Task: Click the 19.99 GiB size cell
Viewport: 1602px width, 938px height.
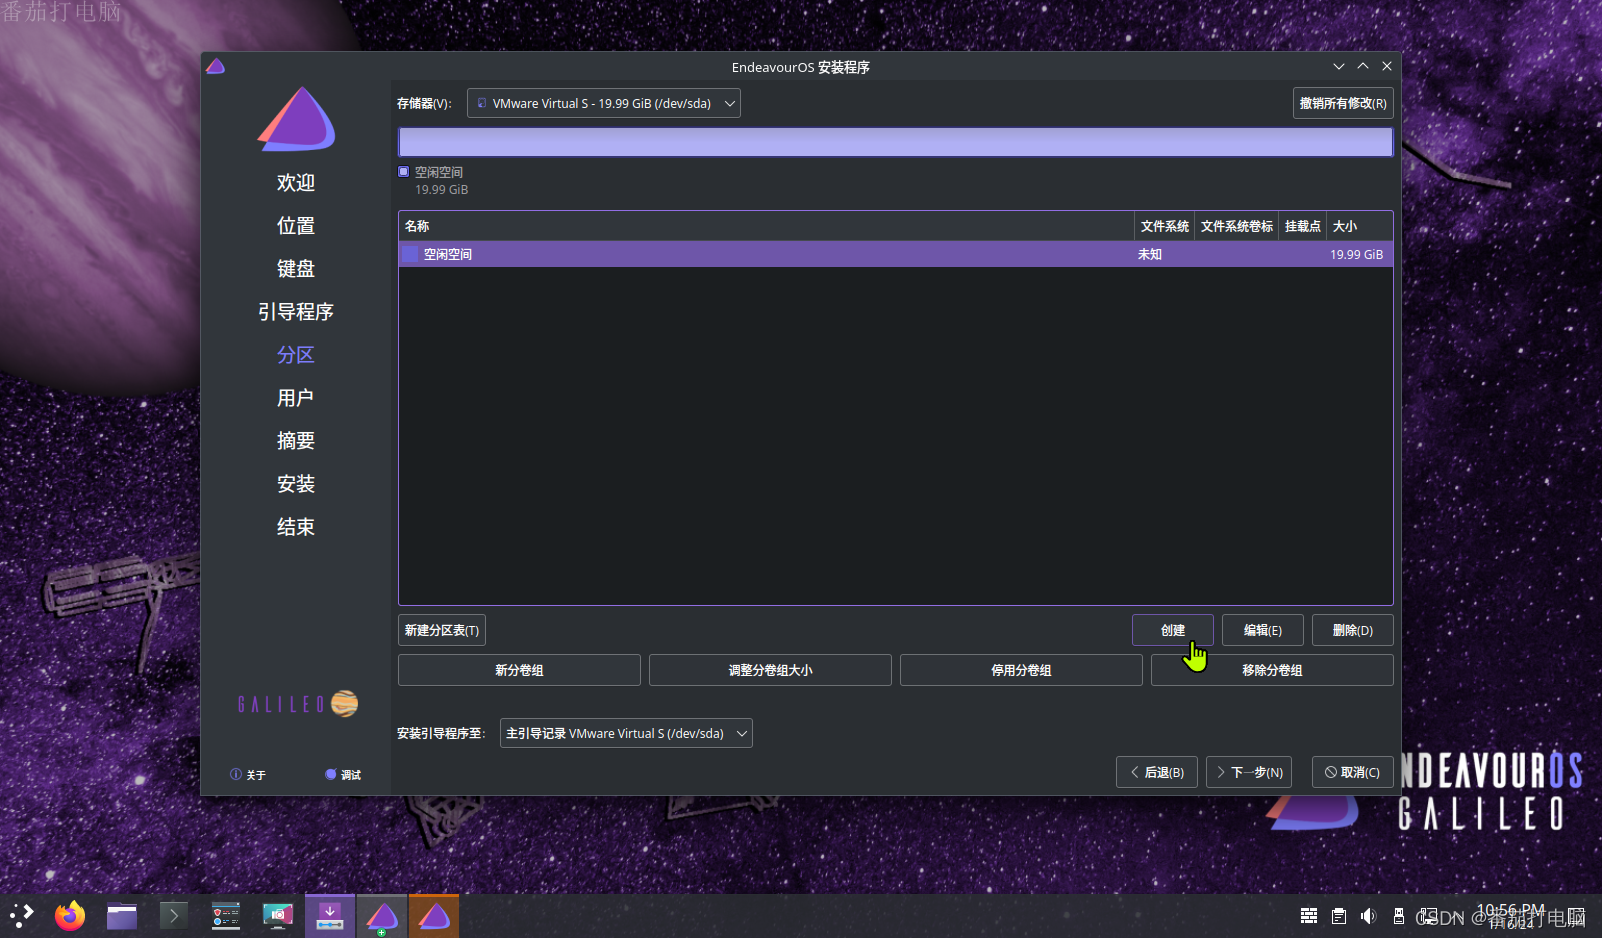Action: (x=1357, y=254)
